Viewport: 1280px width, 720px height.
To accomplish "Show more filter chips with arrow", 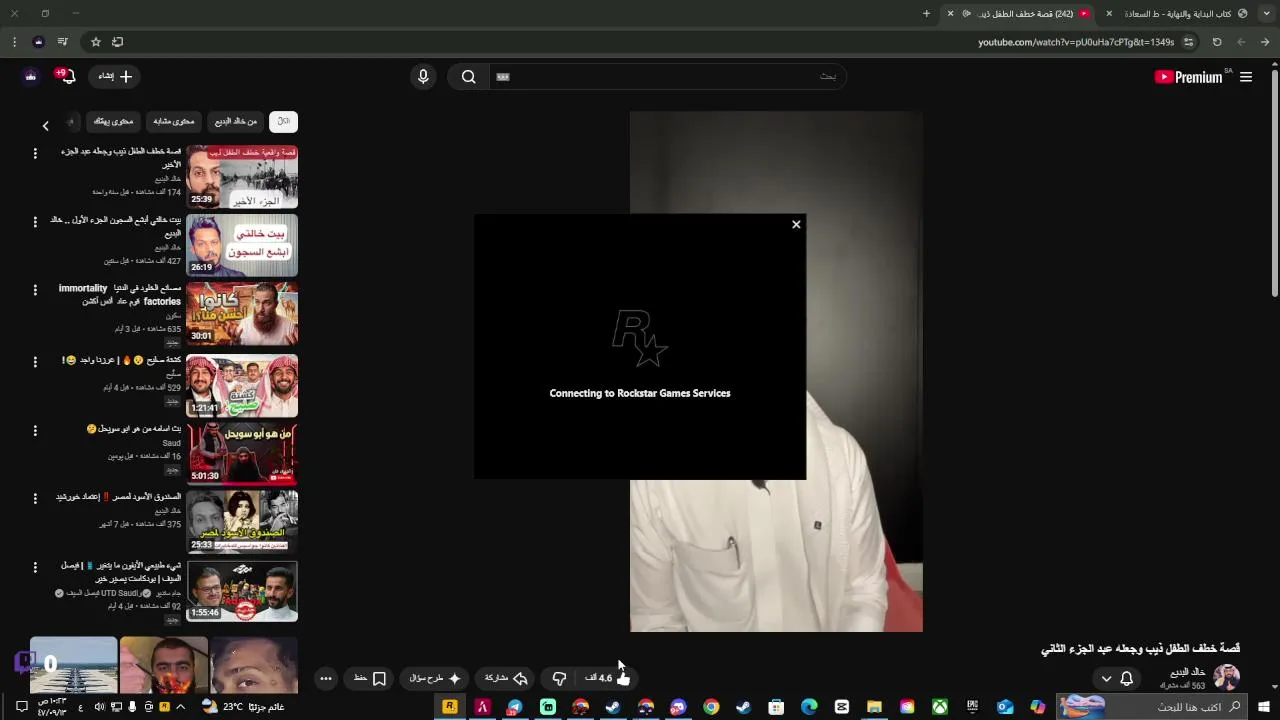I will click(45, 126).
